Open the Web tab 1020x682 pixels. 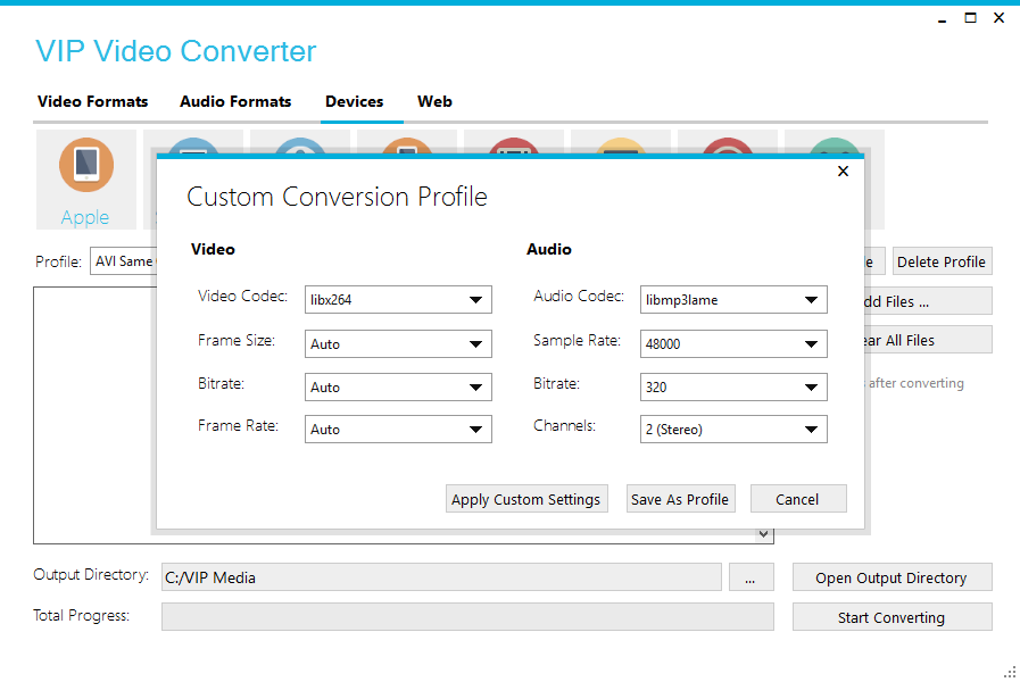tap(435, 102)
